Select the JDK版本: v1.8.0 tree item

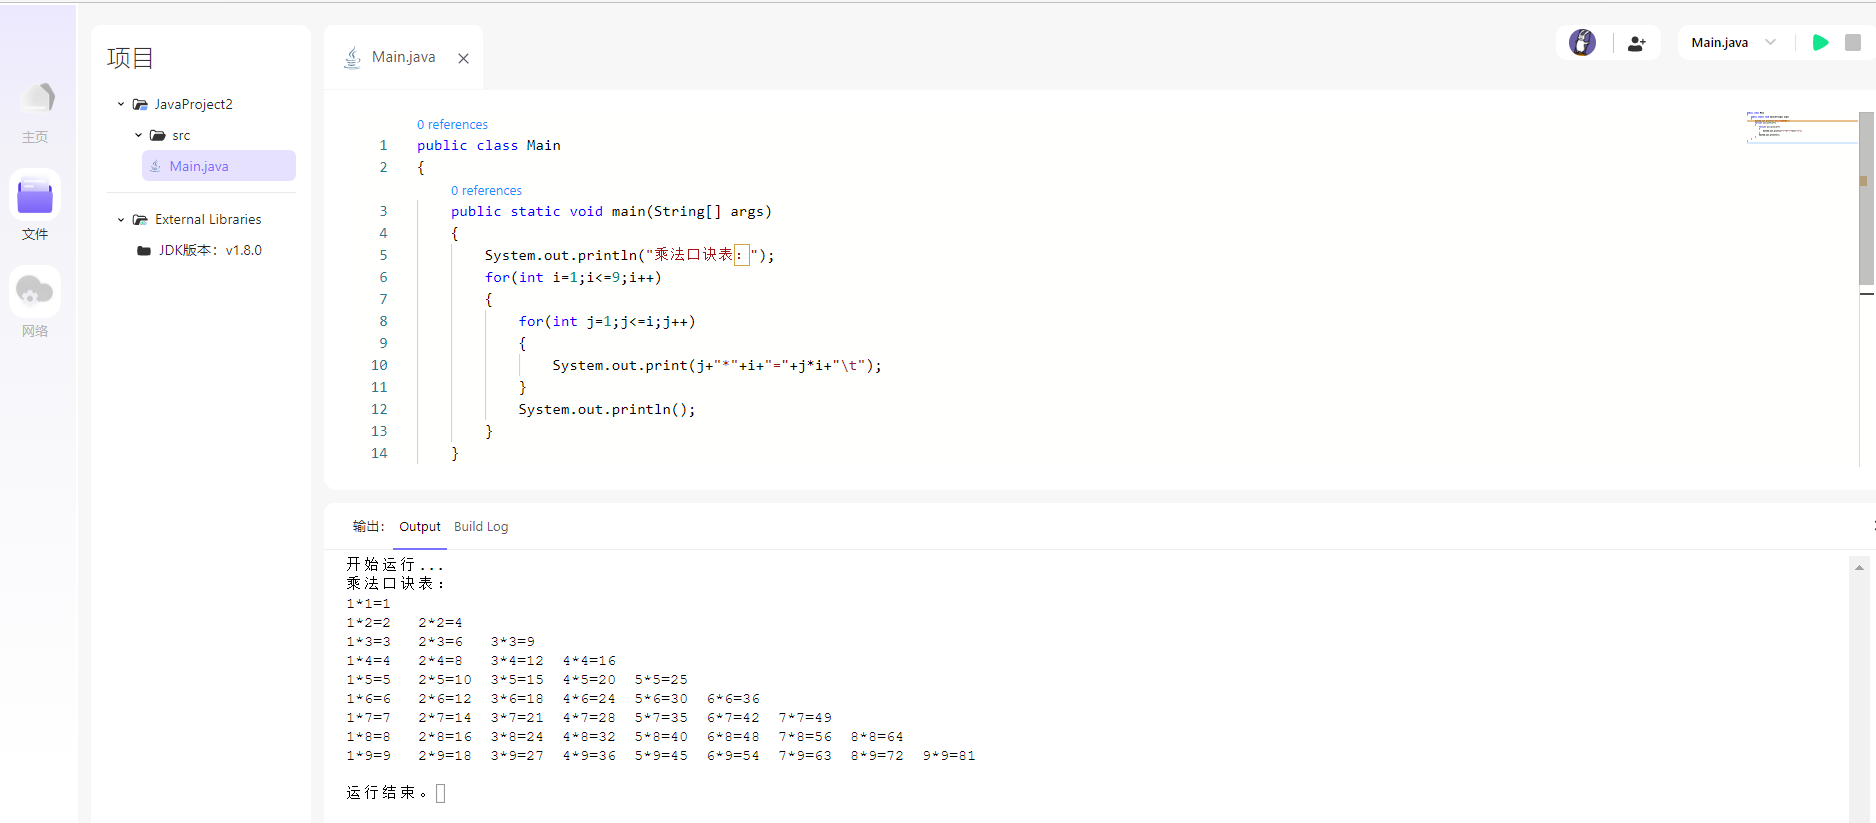[x=210, y=250]
